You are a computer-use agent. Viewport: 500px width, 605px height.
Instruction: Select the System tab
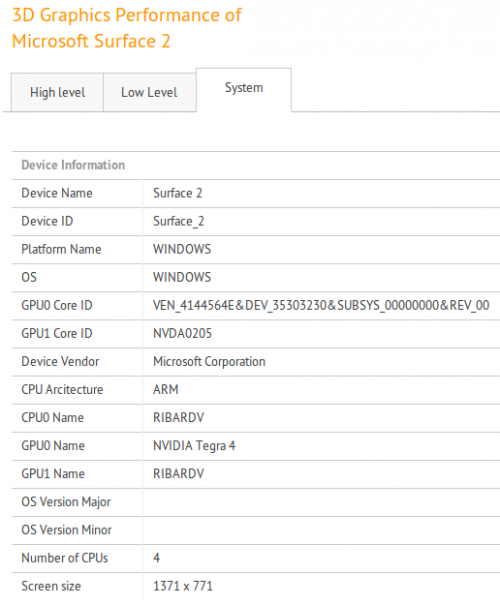tap(244, 88)
